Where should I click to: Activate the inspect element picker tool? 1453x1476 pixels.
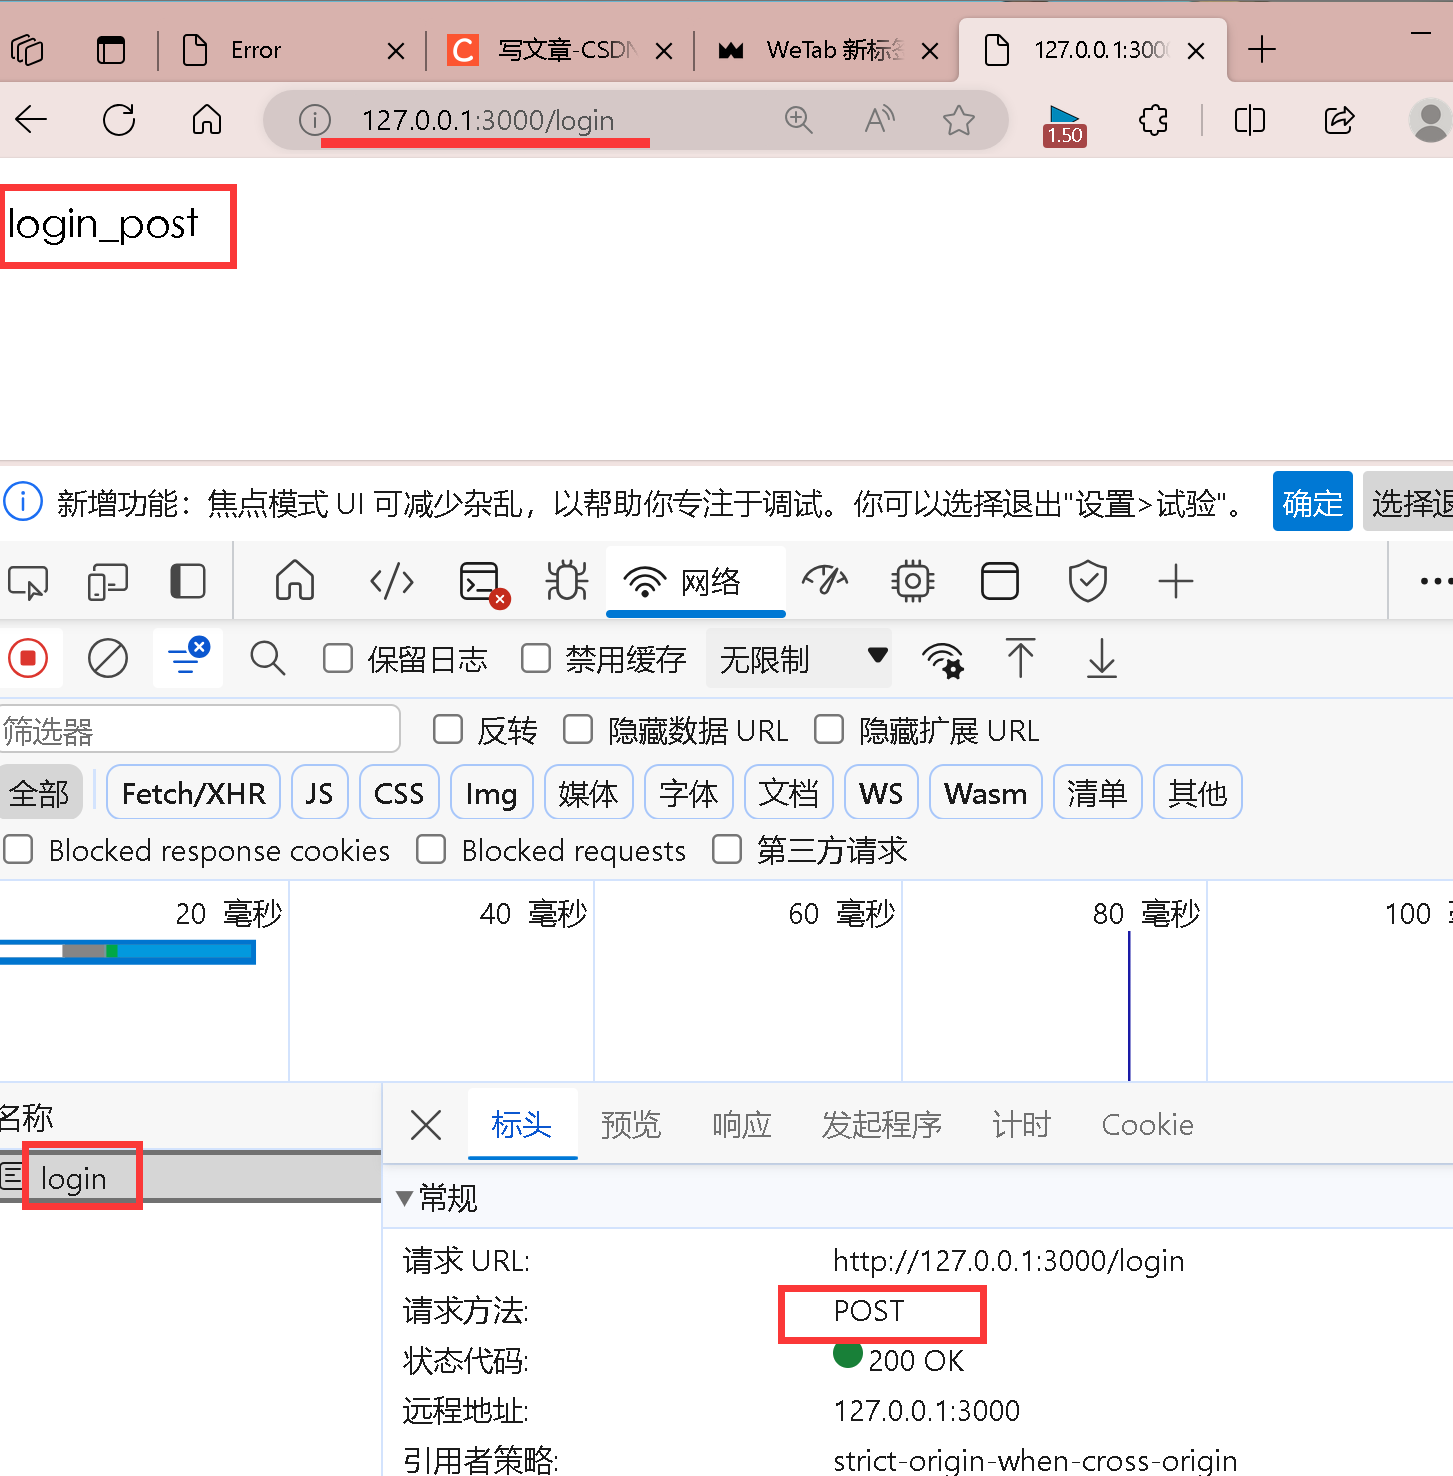28,581
